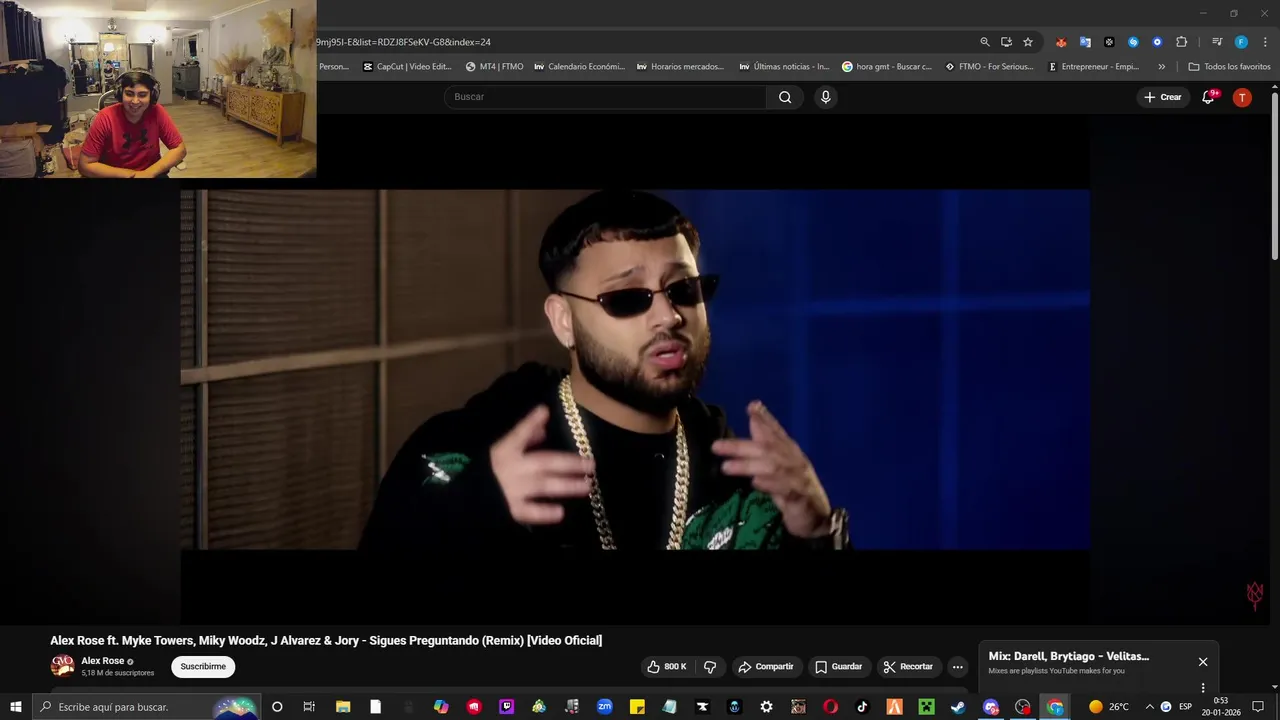Click the YouTube Buscar search field
This screenshot has height=720, width=1280.
pyautogui.click(x=605, y=97)
